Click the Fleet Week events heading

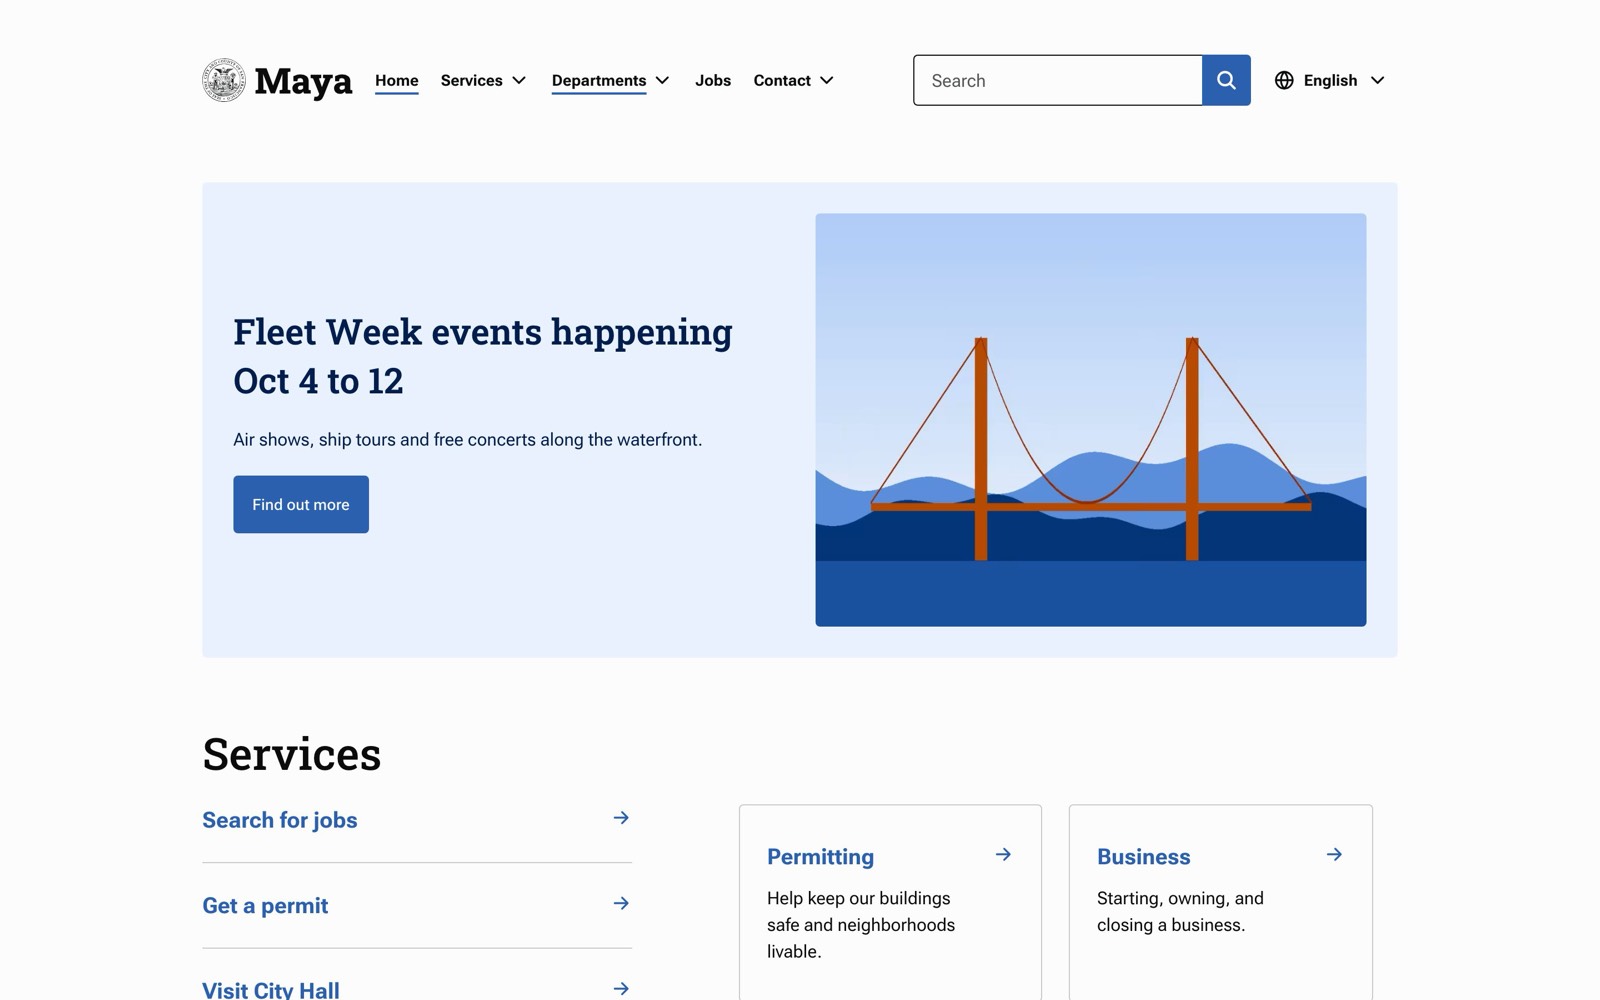(483, 356)
